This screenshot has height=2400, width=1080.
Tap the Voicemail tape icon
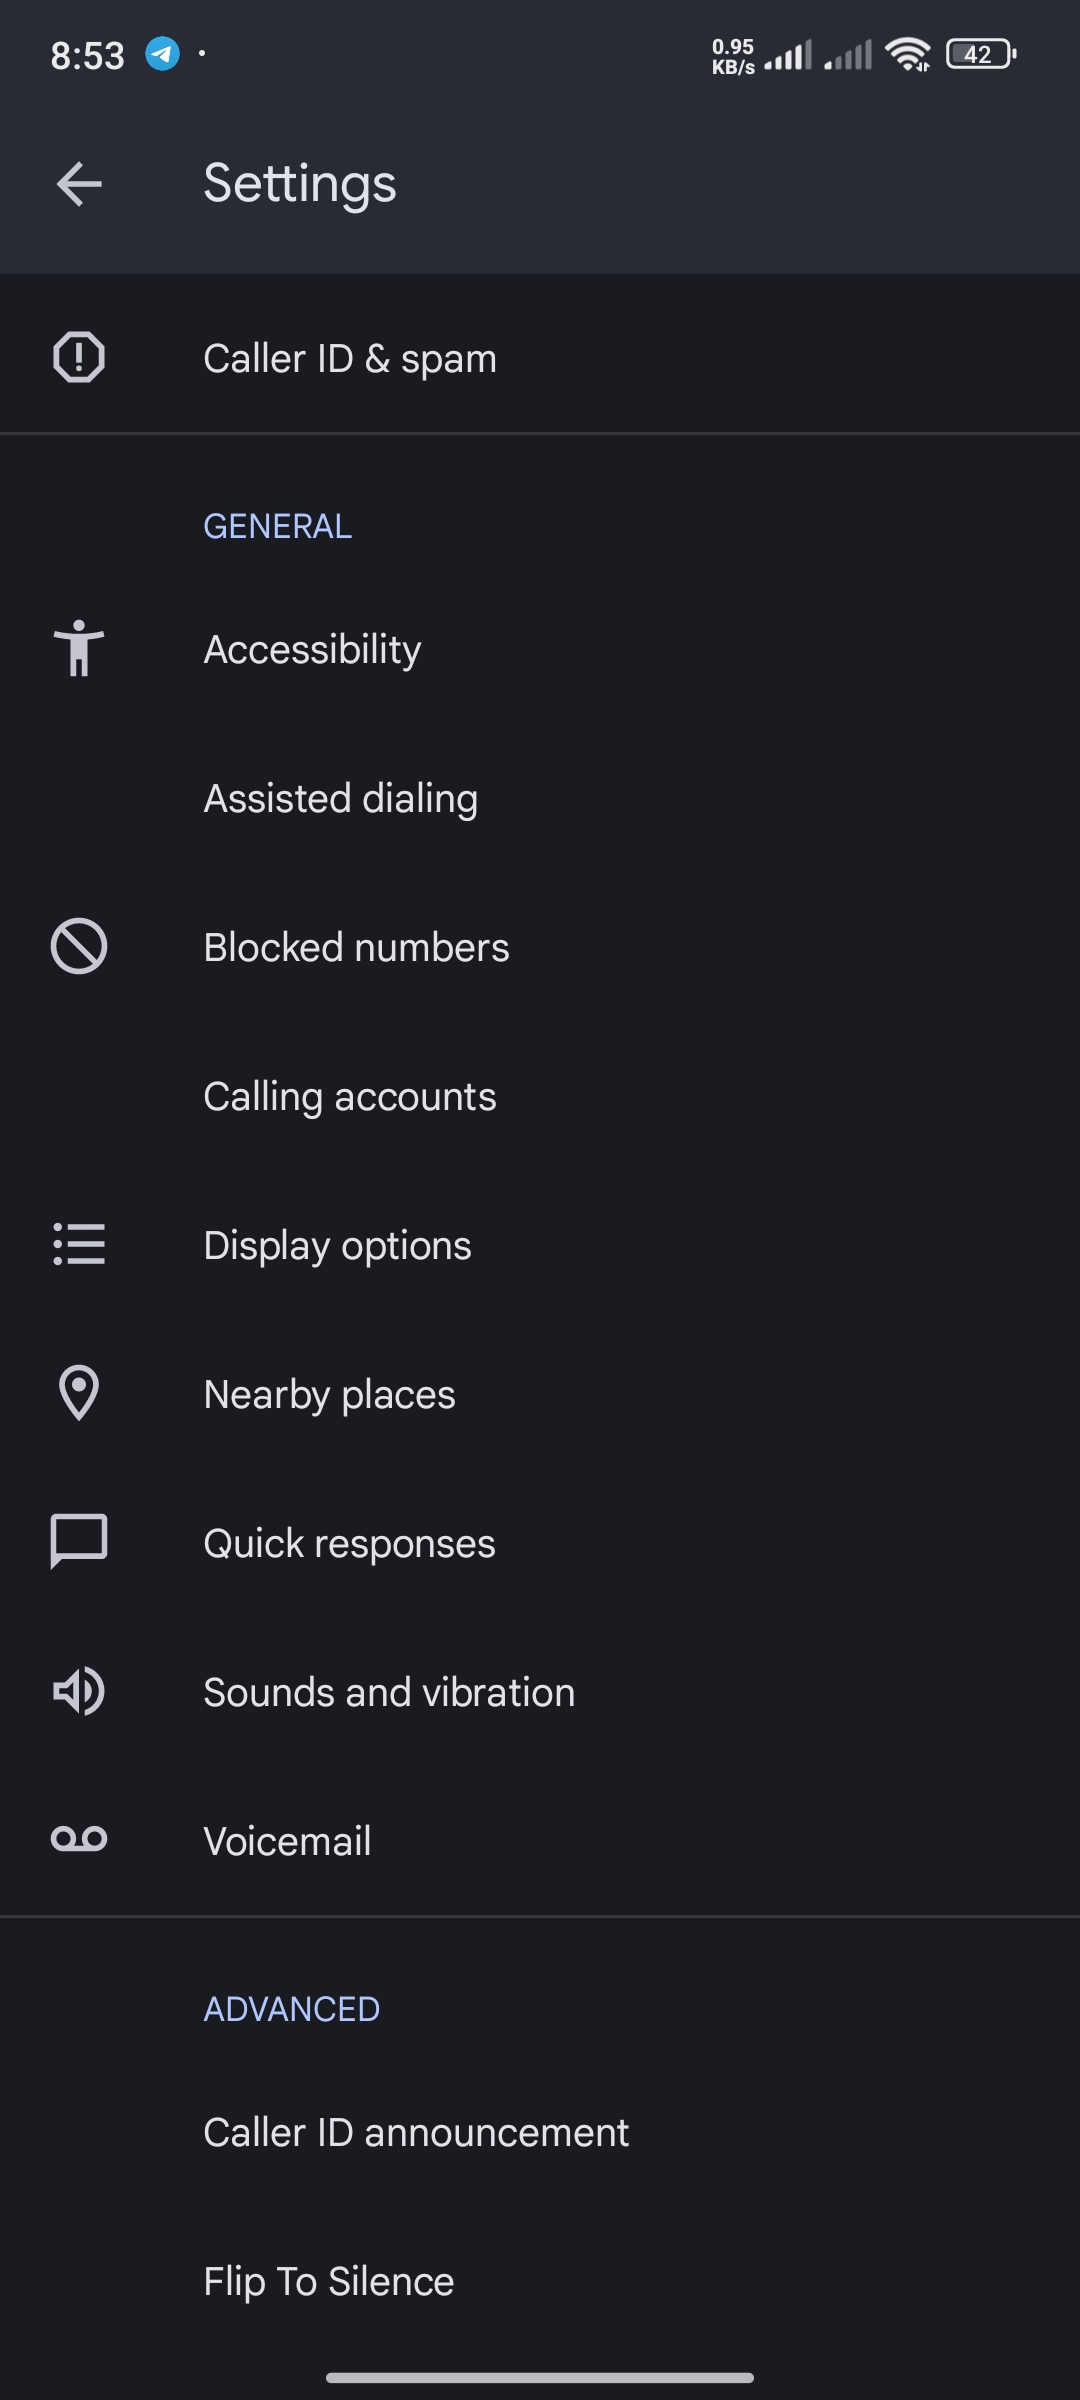pos(79,1839)
